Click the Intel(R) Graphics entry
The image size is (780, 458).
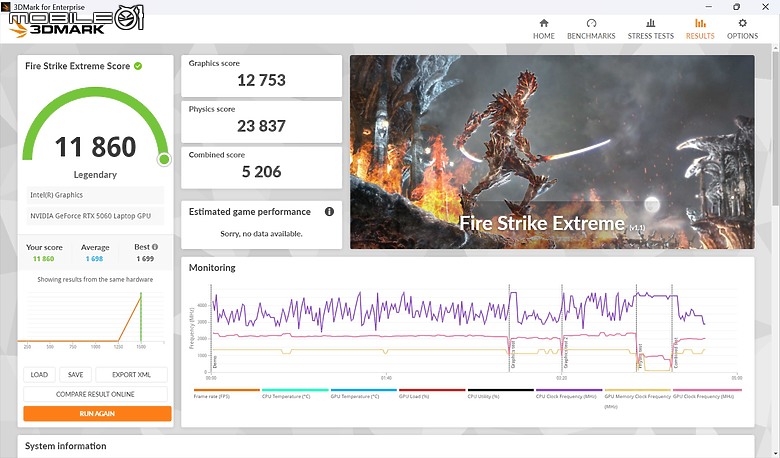click(x=95, y=195)
